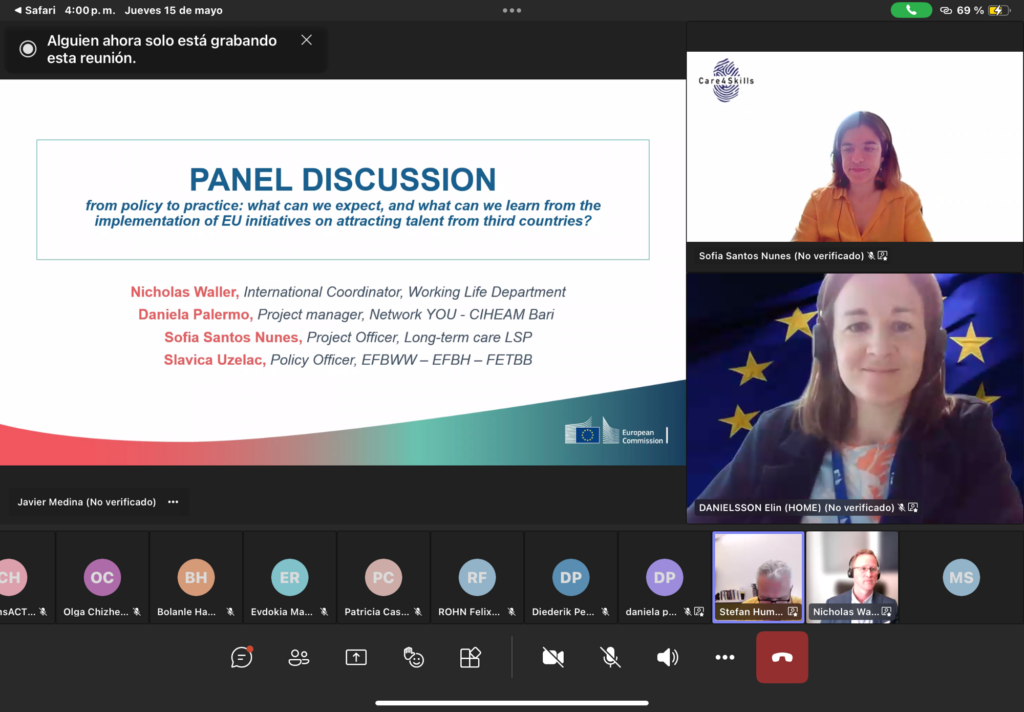Tap the three dots at screen top
The width and height of the screenshot is (1024, 712).
click(512, 10)
